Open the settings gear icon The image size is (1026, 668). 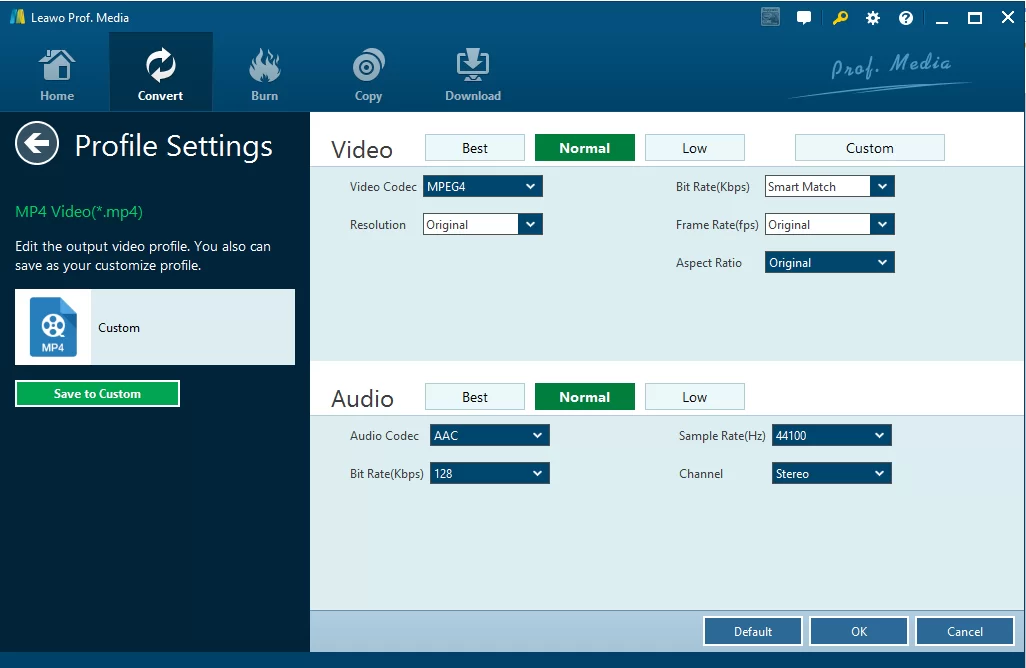873,18
